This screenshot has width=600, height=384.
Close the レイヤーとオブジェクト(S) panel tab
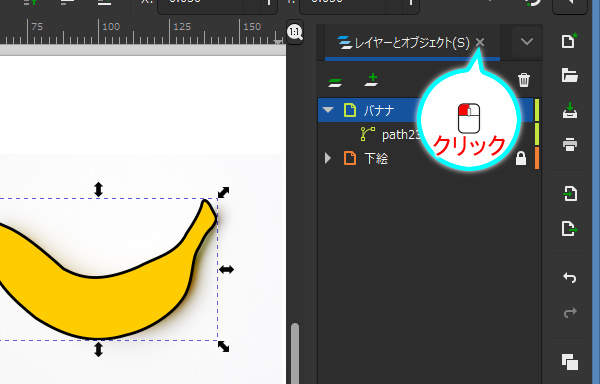point(480,42)
